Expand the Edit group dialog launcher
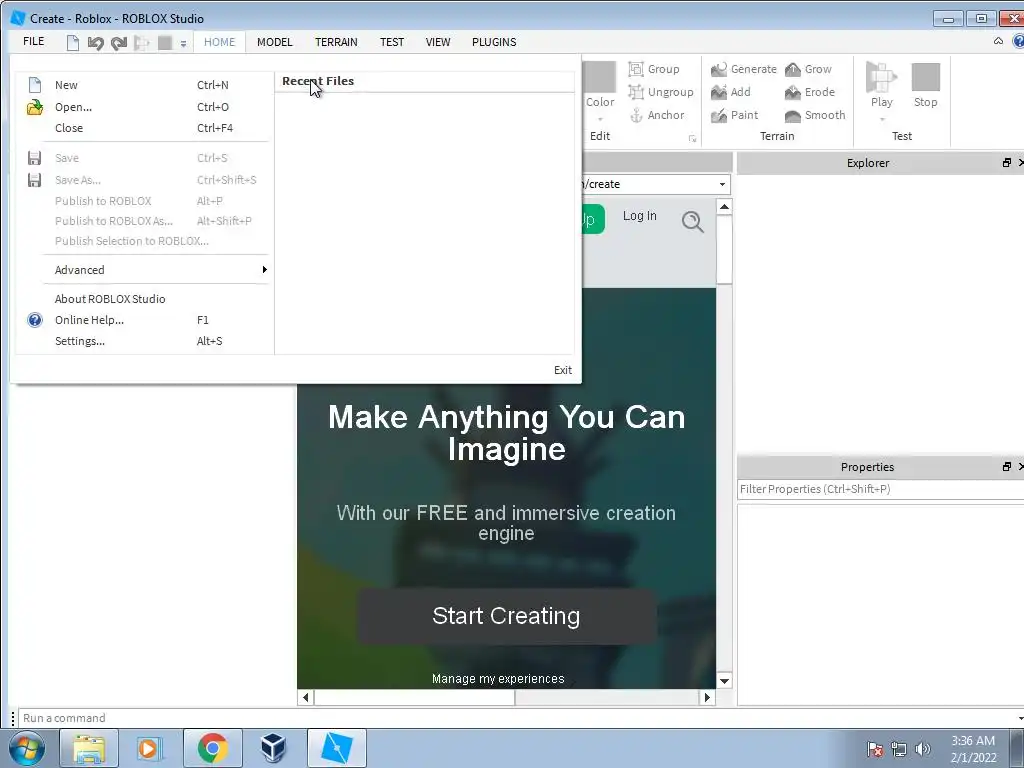 click(x=692, y=138)
